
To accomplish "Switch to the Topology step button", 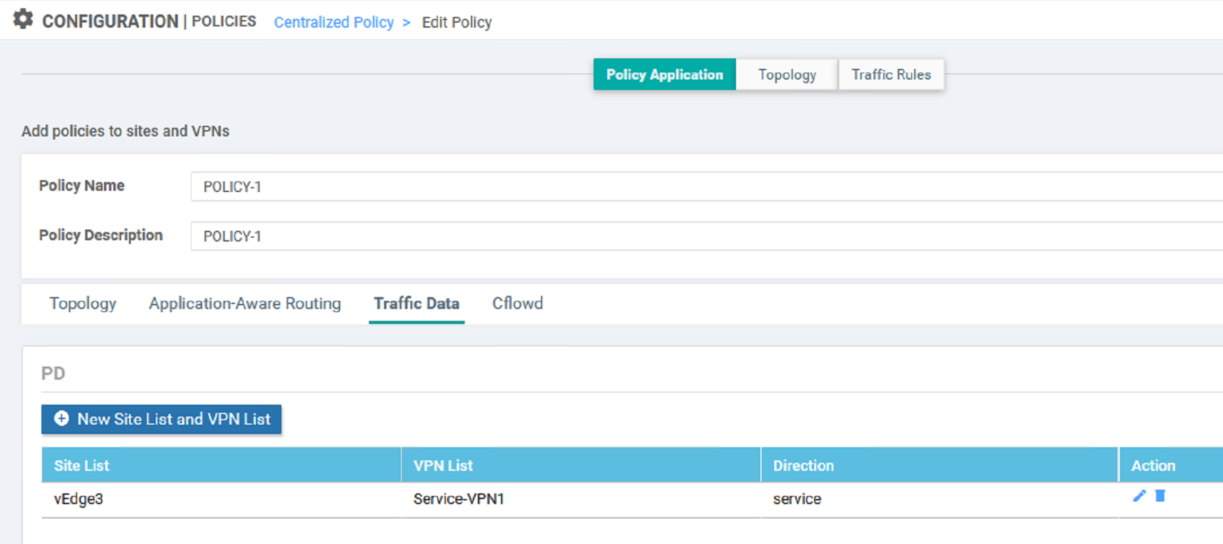I will 787,75.
